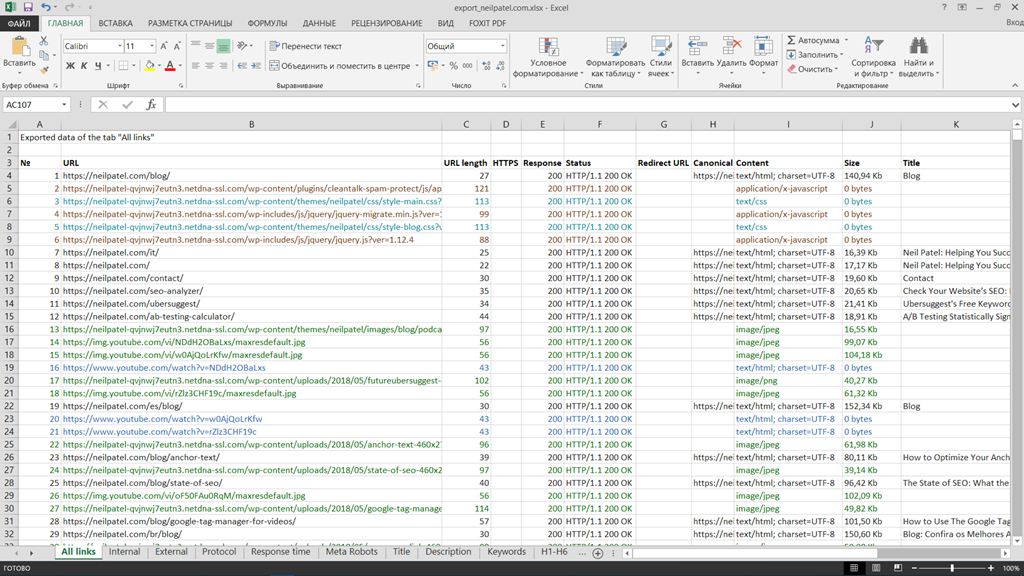Viewport: 1024px width, 576px height.
Task: Open the Response time sheet tab
Action: click(281, 552)
